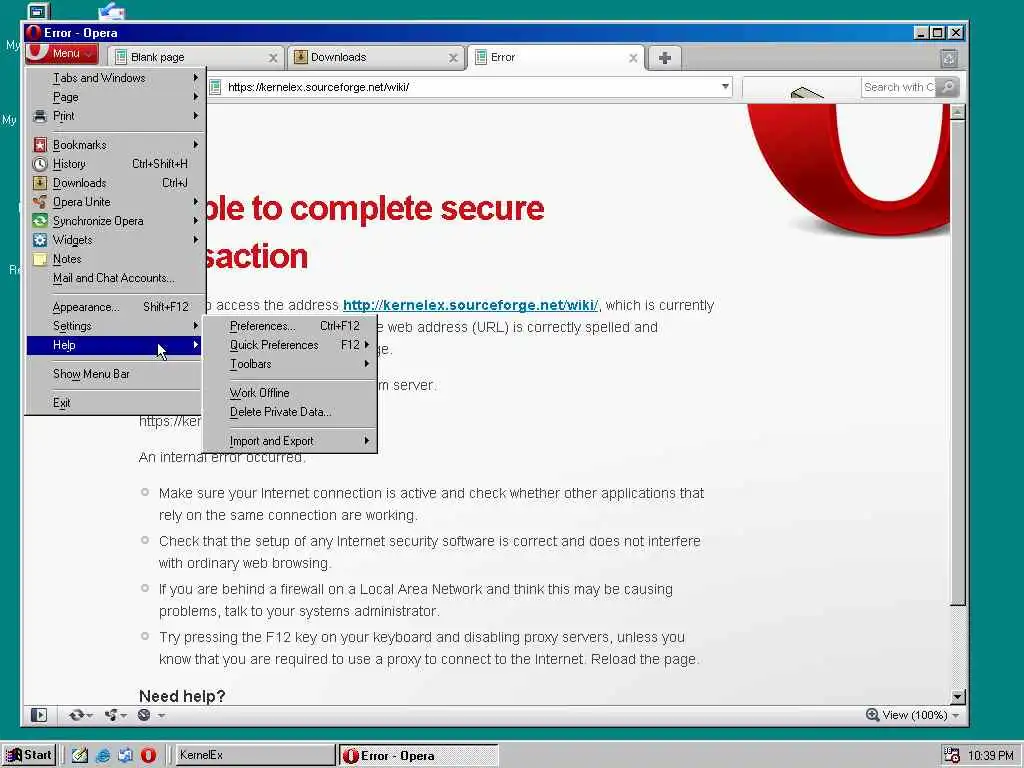Open the Tabs and Windows submenu
The width and height of the screenshot is (1024, 768).
[x=116, y=78]
